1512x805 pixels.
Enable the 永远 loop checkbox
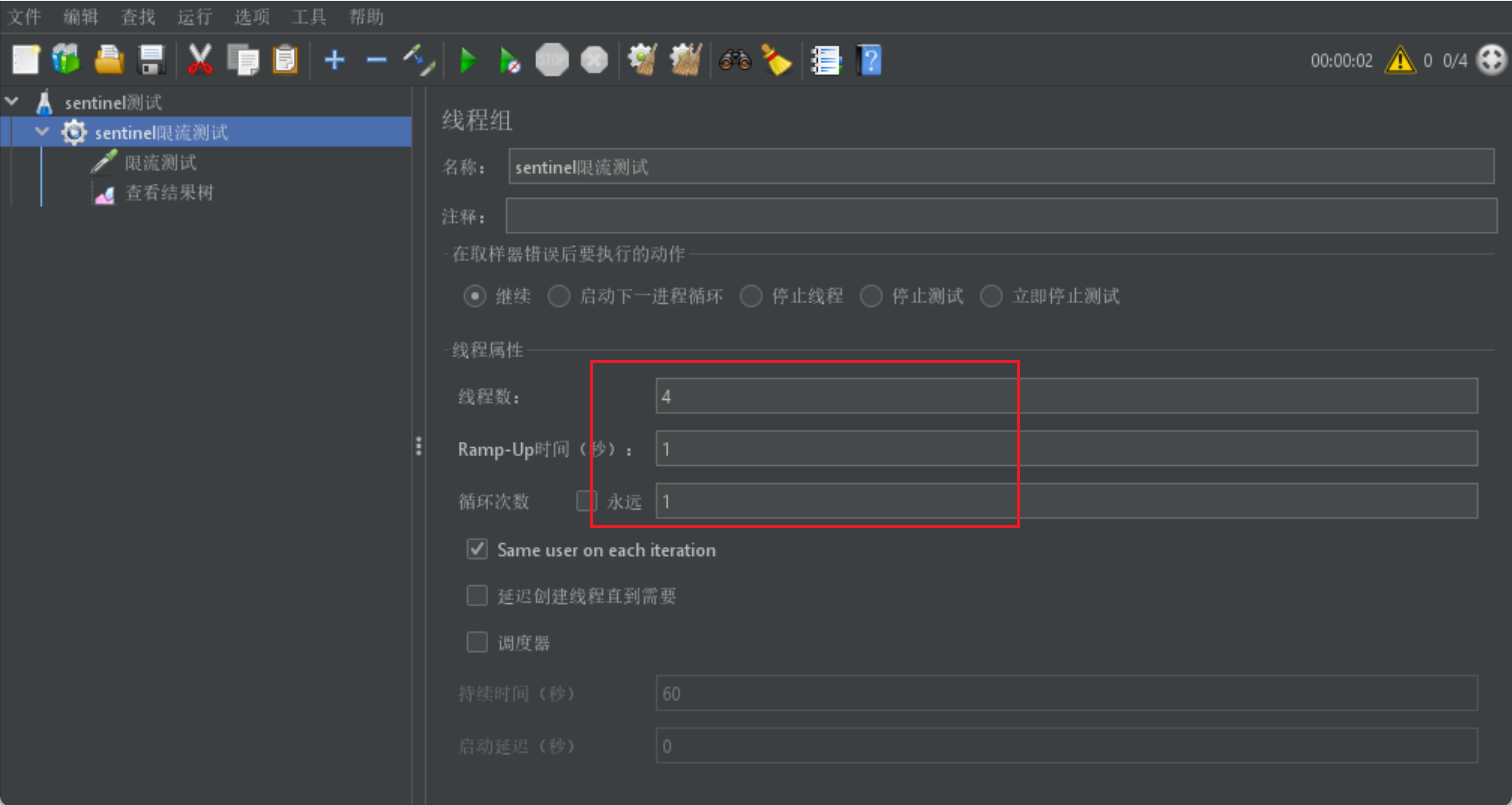[x=587, y=501]
